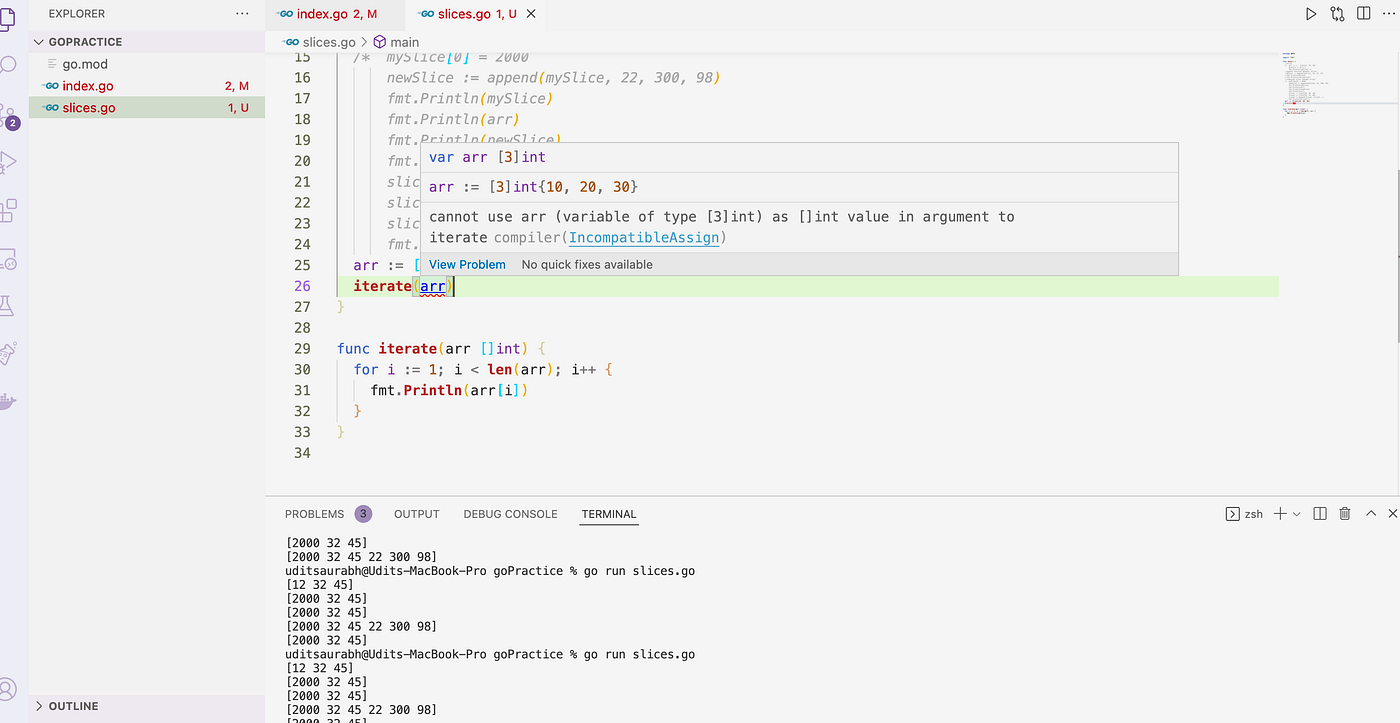
Task: Open the PROBLEMS panel tab
Action: pyautogui.click(x=314, y=513)
